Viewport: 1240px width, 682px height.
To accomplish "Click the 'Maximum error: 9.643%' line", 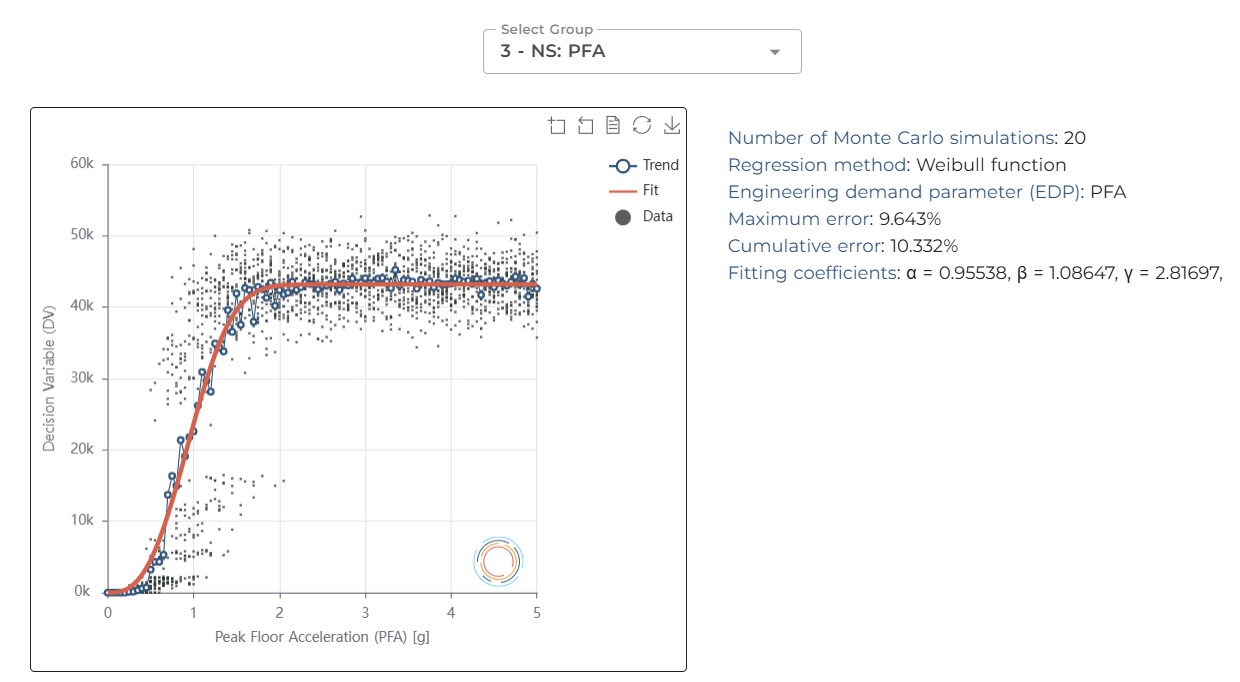I will pyautogui.click(x=834, y=219).
